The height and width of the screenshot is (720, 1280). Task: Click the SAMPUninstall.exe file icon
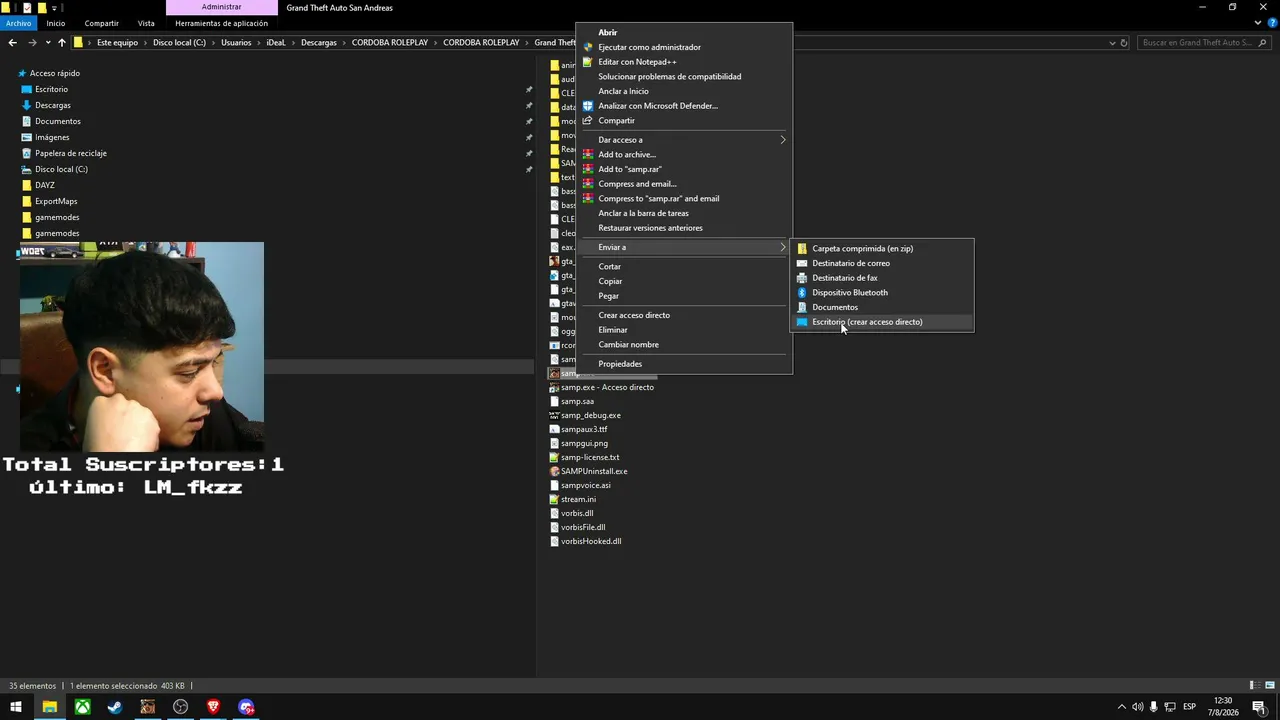click(x=554, y=471)
